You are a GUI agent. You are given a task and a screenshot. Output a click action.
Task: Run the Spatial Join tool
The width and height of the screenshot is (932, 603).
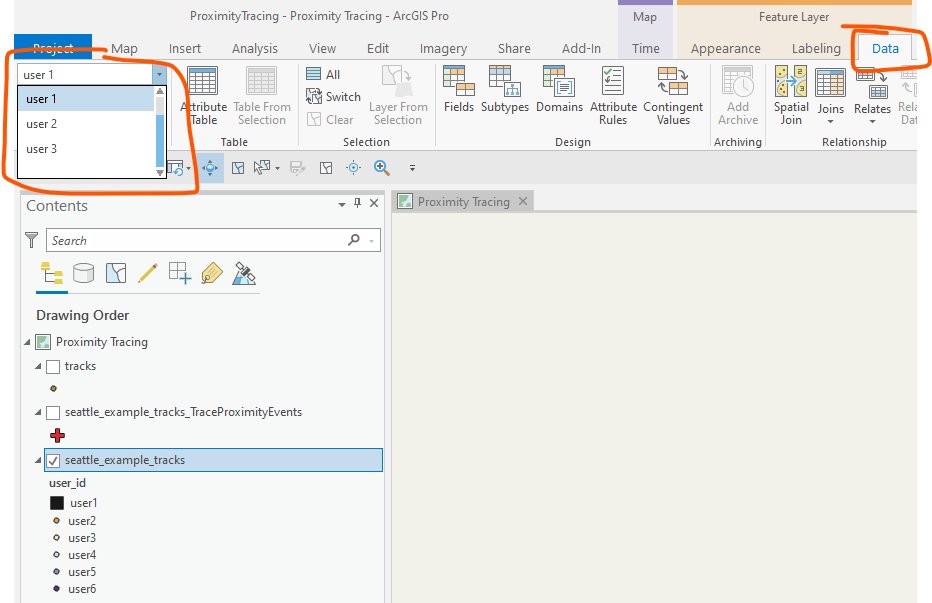[x=791, y=96]
